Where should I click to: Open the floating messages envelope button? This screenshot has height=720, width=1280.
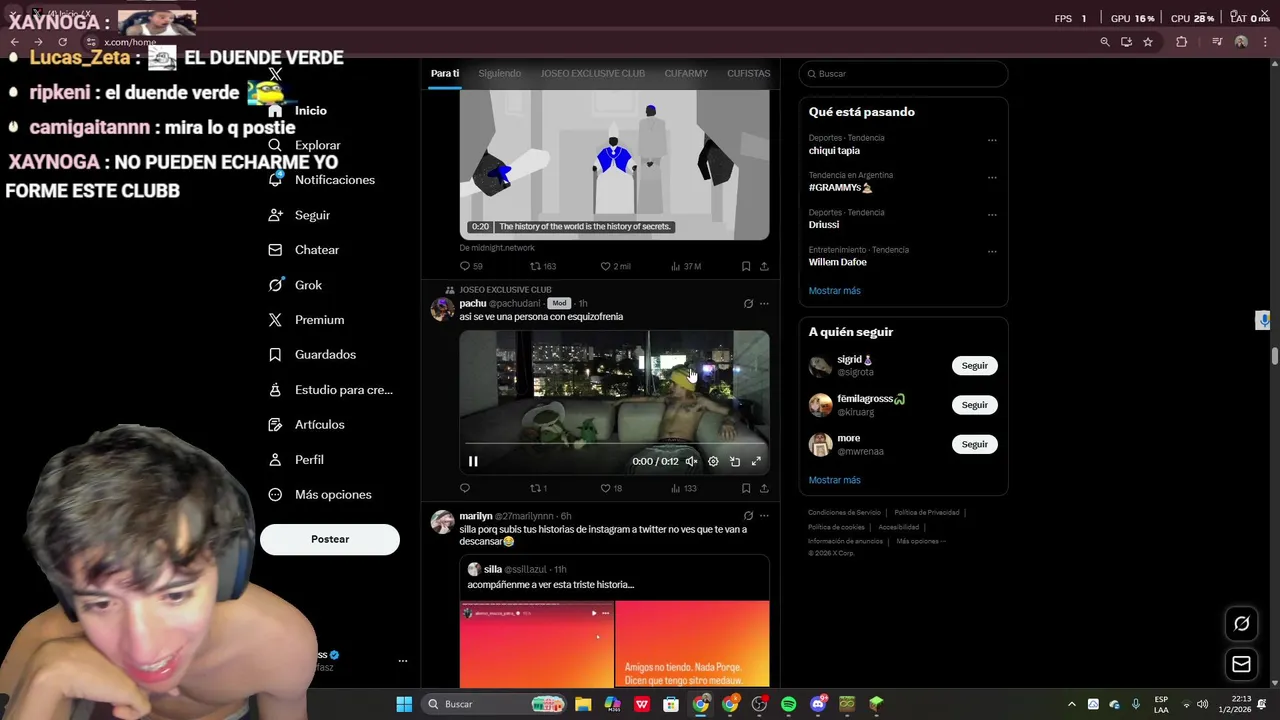[x=1241, y=664]
